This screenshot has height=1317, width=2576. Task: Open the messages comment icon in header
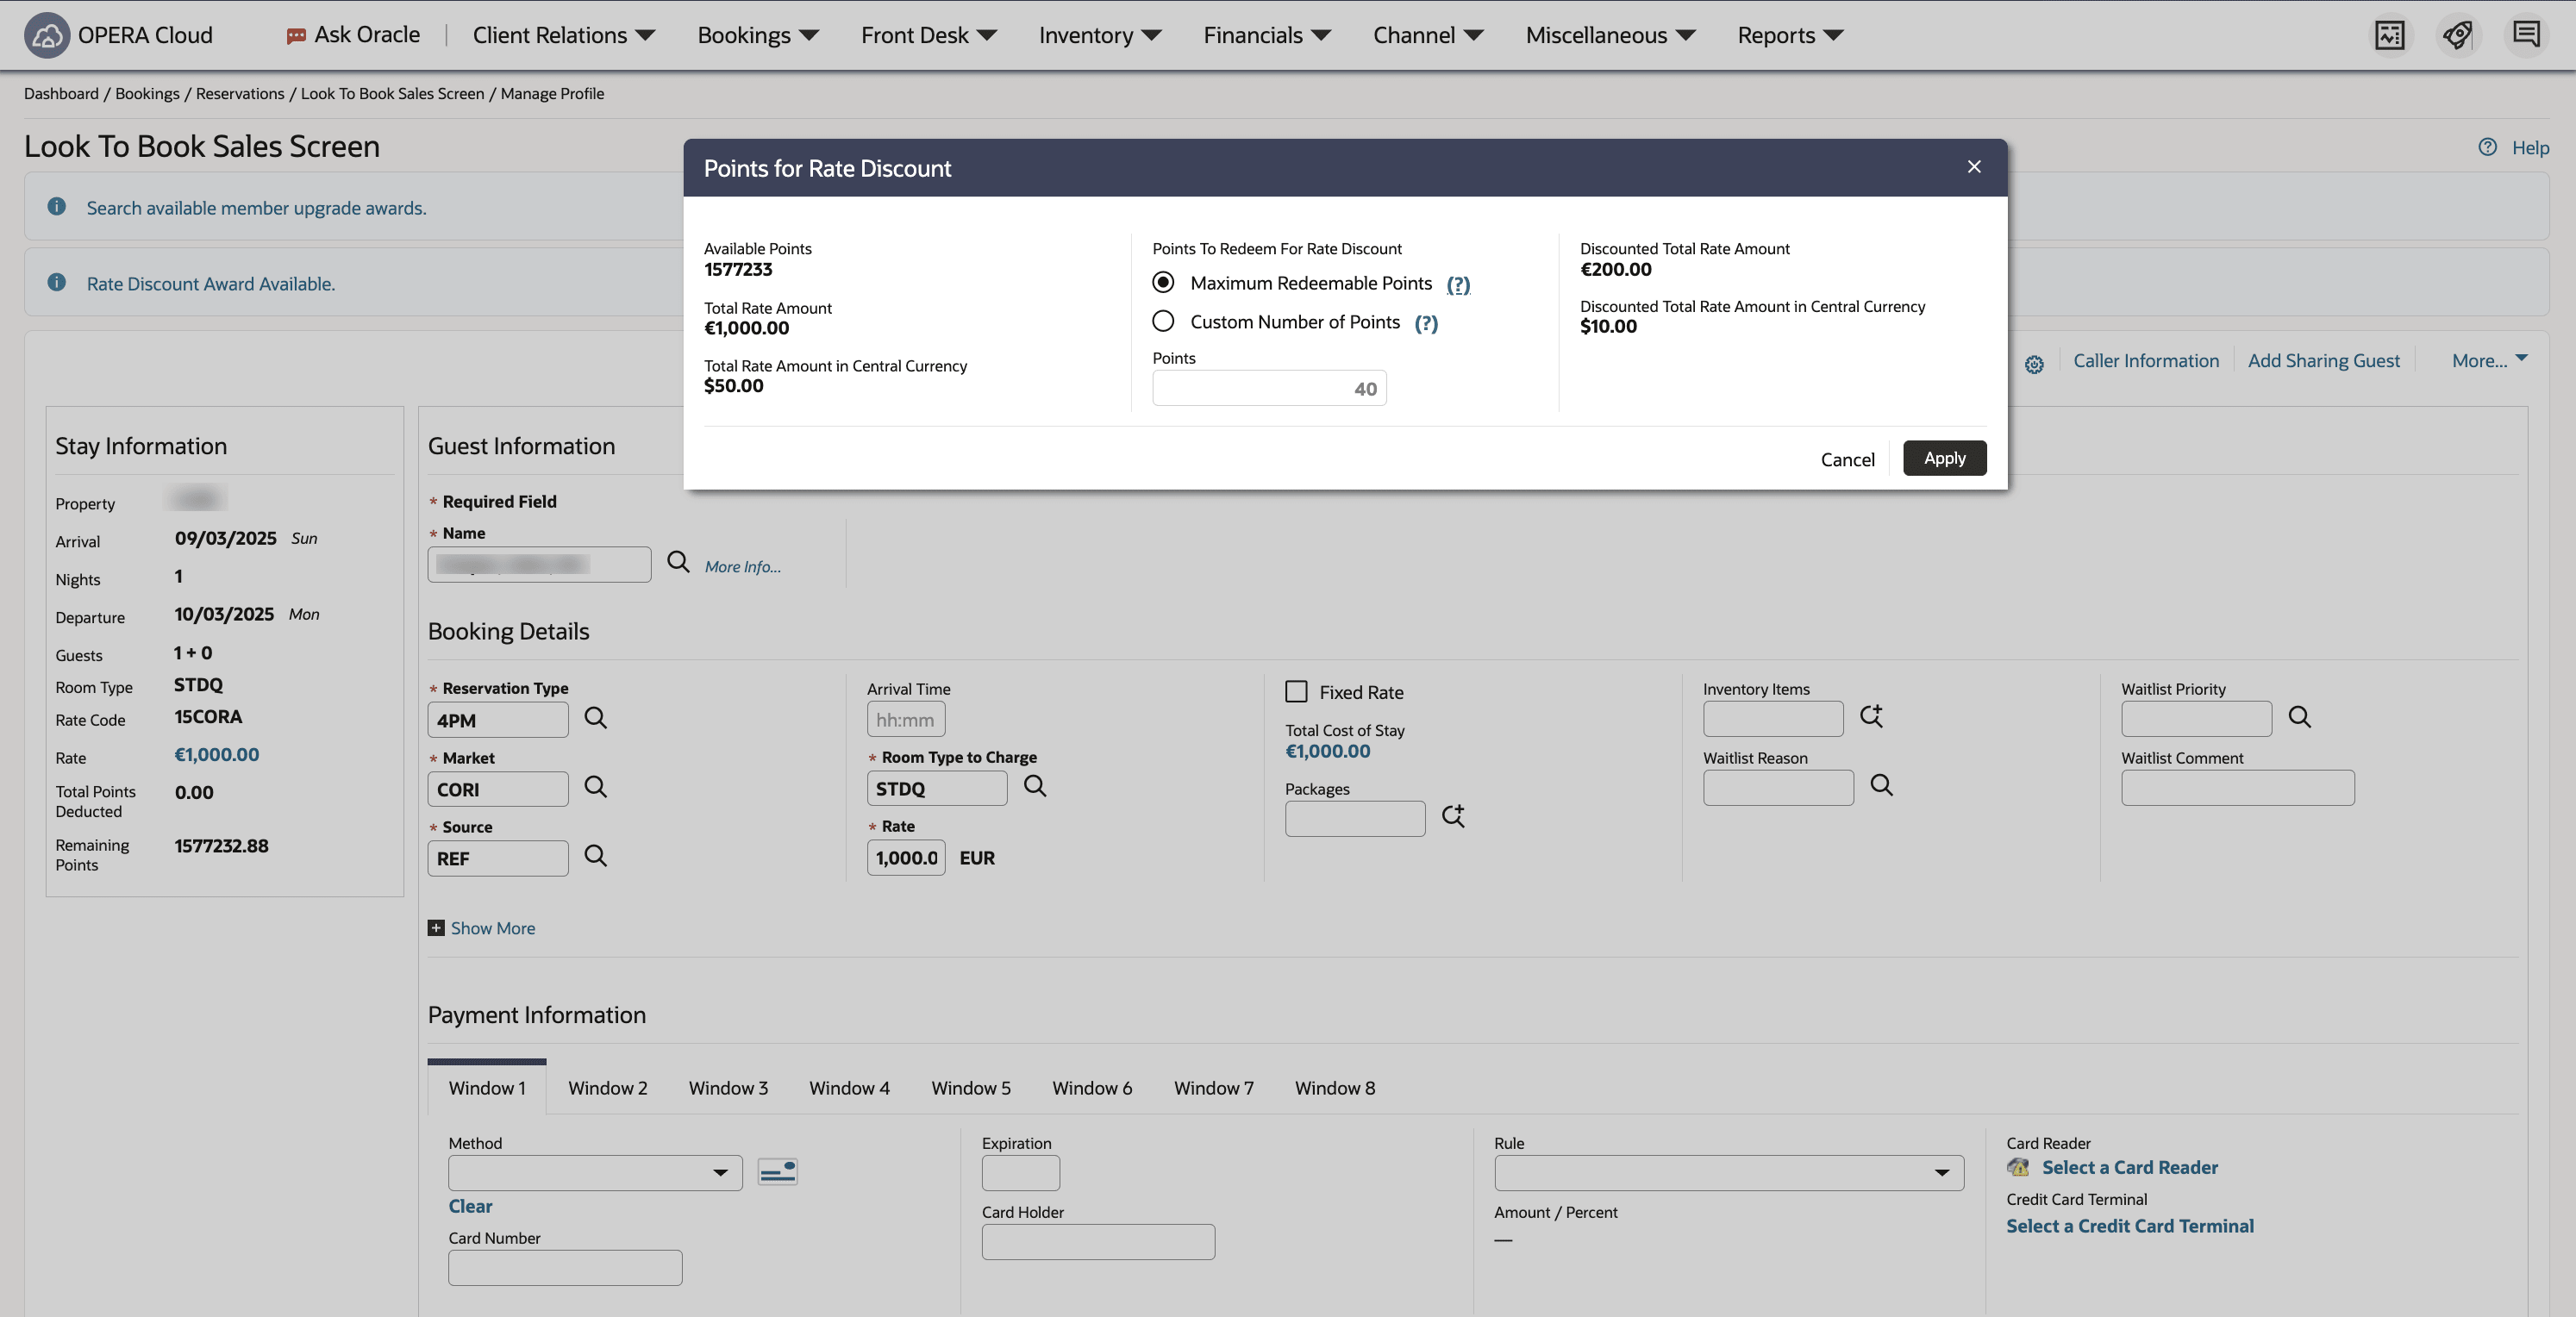pyautogui.click(x=2526, y=35)
